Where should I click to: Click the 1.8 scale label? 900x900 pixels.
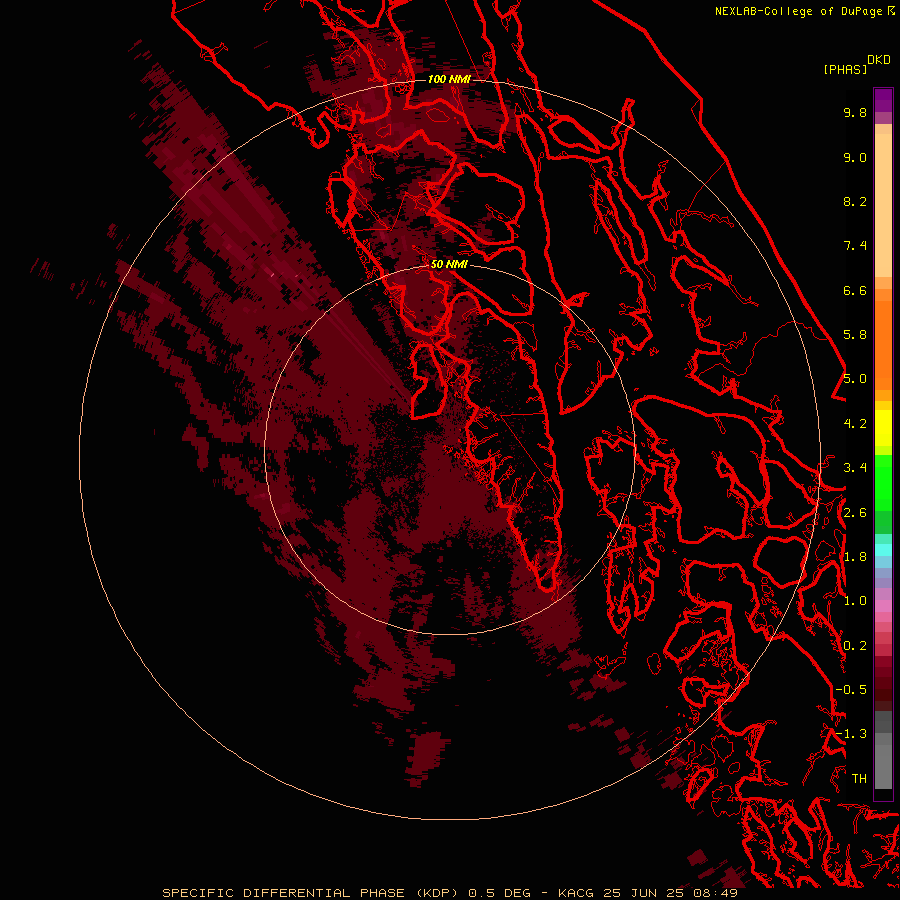[855, 557]
